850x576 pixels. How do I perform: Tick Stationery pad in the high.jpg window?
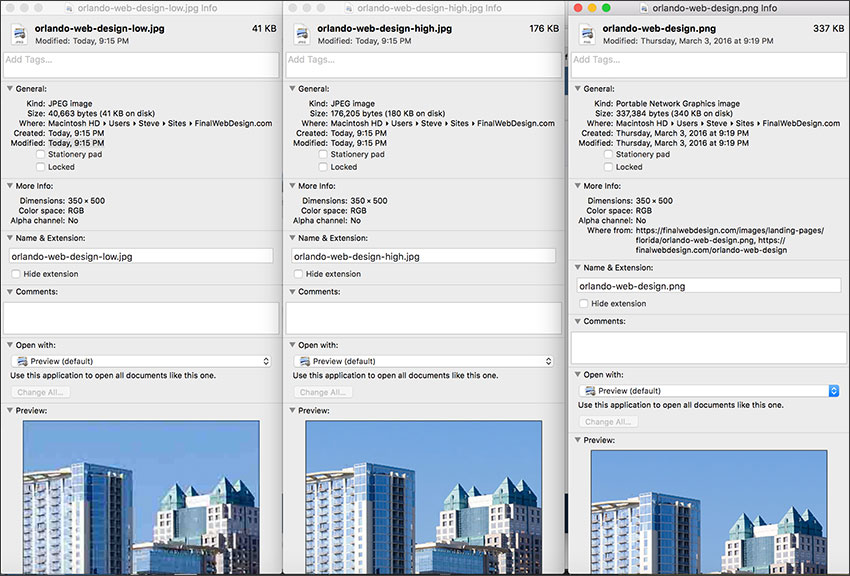click(x=323, y=154)
